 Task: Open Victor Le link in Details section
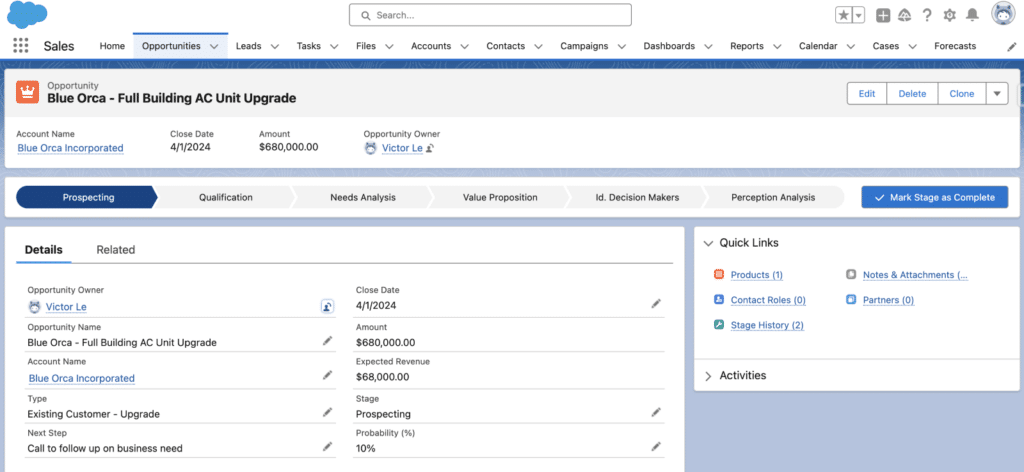pos(66,307)
